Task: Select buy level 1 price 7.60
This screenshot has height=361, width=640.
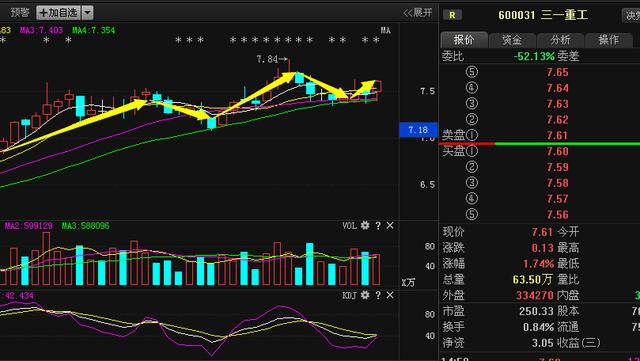Action: point(558,152)
